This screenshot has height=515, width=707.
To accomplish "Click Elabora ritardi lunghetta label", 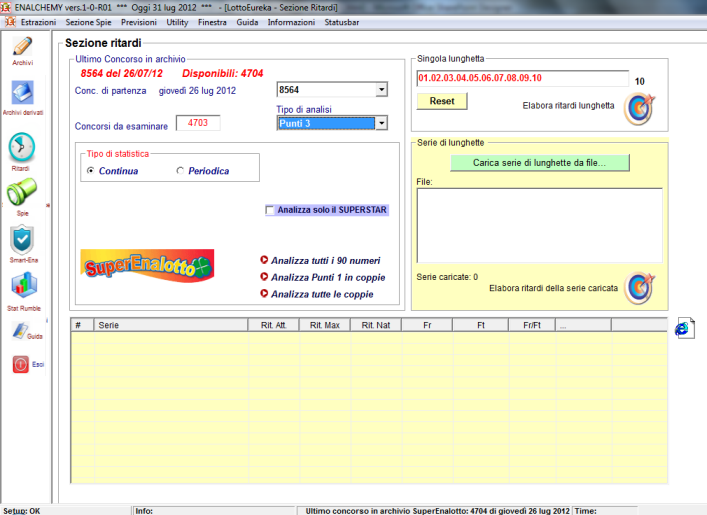I will tap(568, 106).
